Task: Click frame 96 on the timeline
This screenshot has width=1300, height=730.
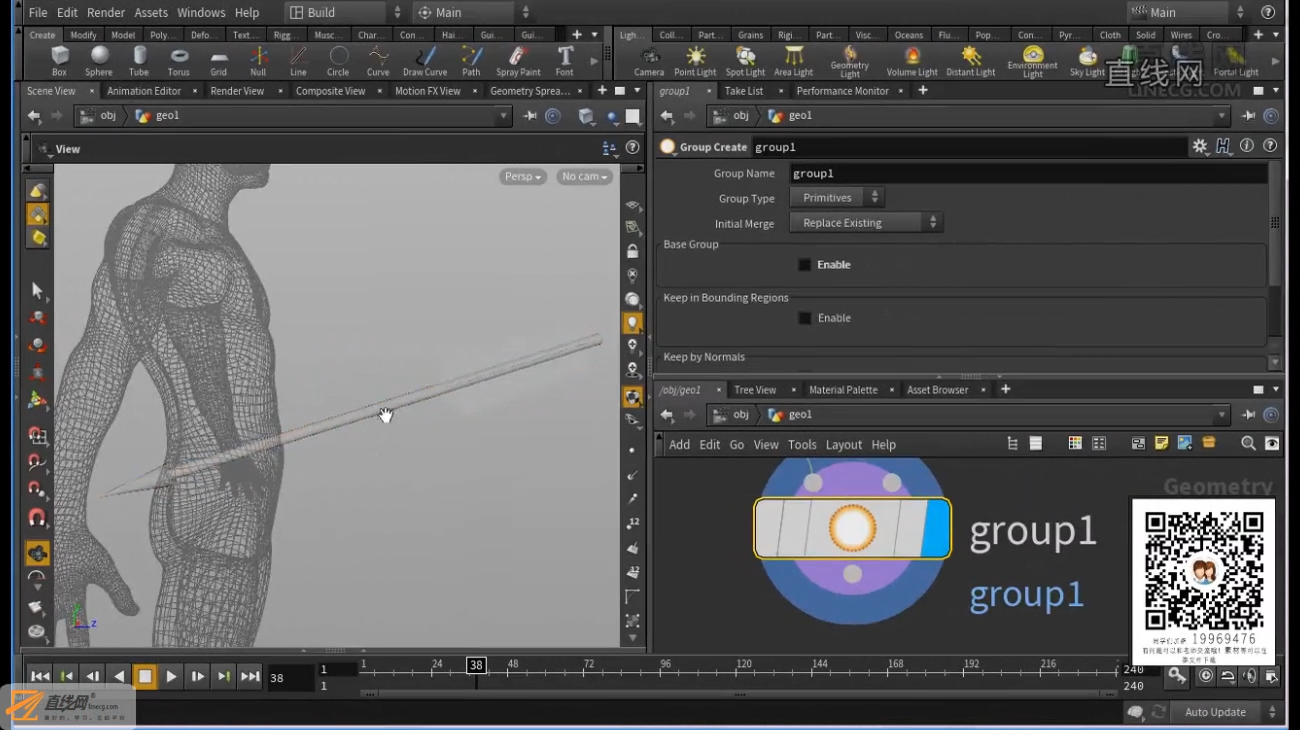Action: click(665, 666)
